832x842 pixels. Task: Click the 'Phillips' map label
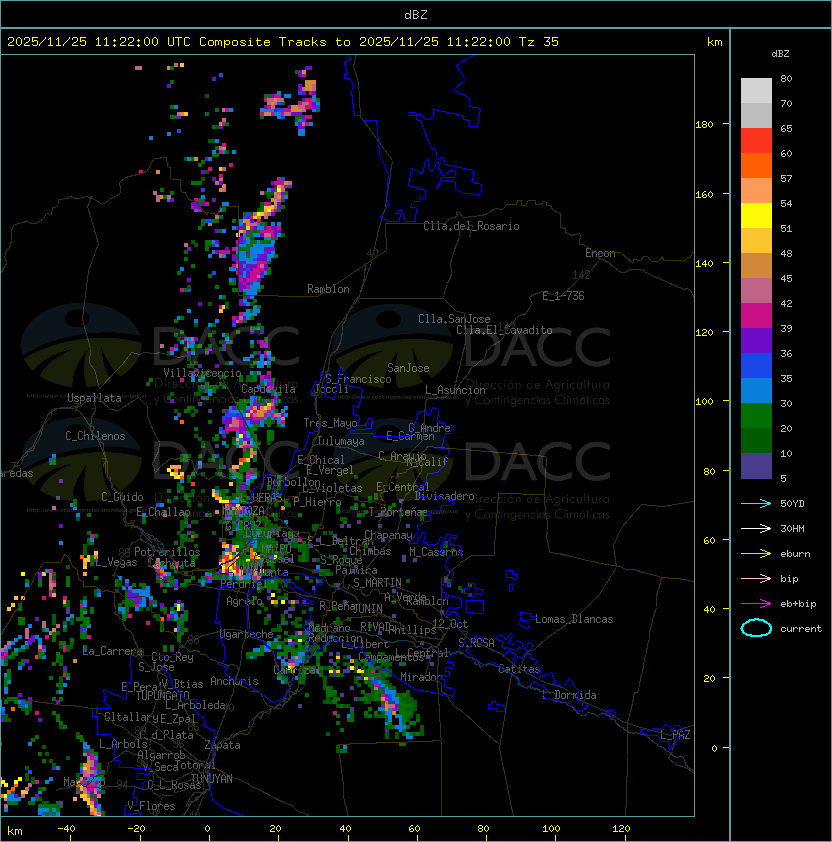413,630
